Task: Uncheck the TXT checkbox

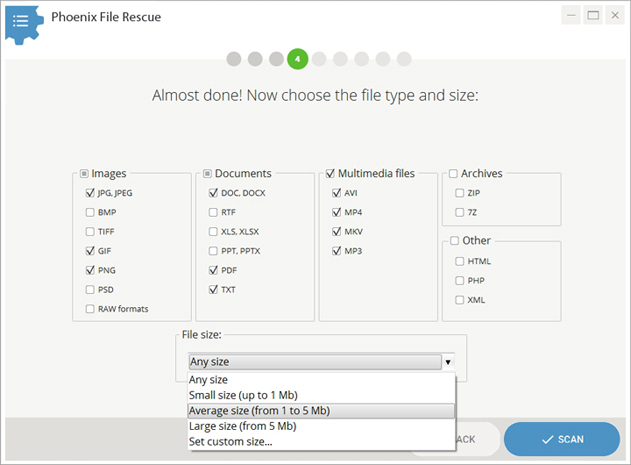Action: pos(213,289)
